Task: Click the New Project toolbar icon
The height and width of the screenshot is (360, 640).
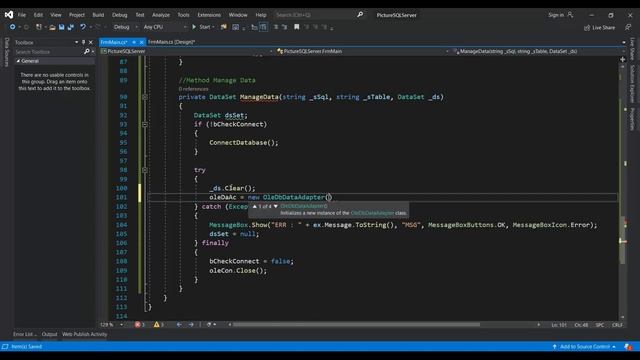Action: click(38, 27)
